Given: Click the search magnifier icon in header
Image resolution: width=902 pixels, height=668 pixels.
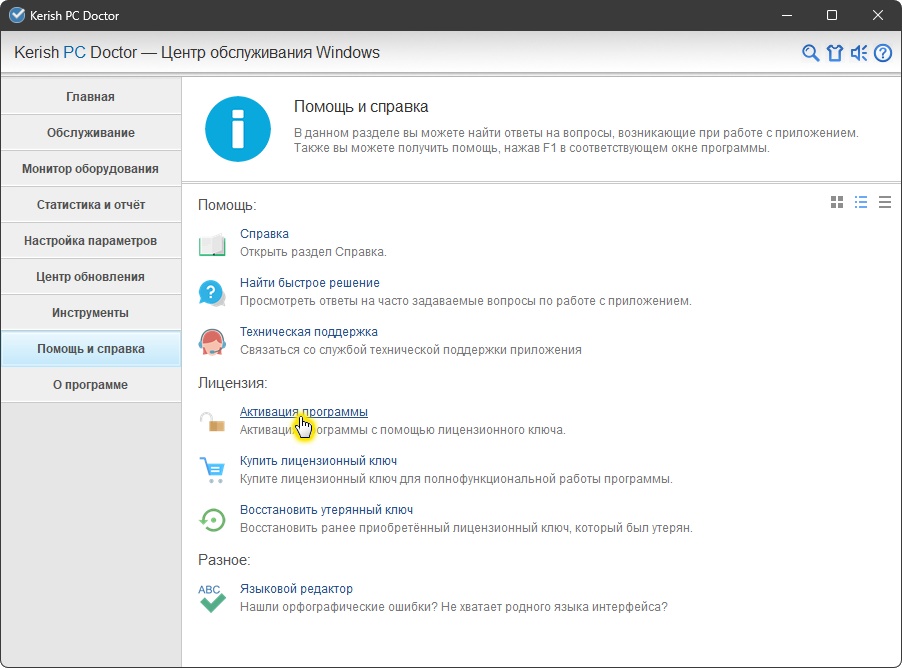Looking at the screenshot, I should [811, 53].
